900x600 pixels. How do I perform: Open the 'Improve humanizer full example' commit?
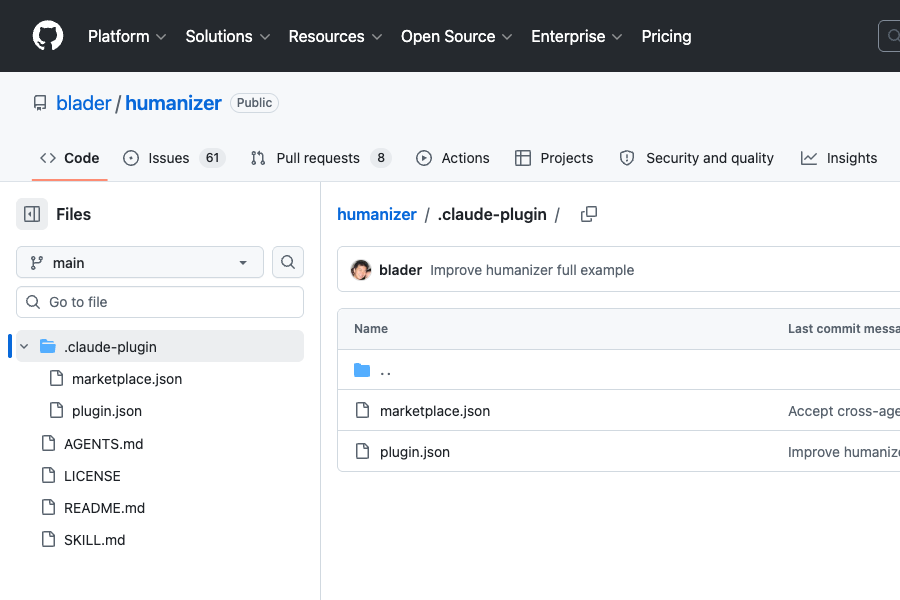pyautogui.click(x=532, y=270)
